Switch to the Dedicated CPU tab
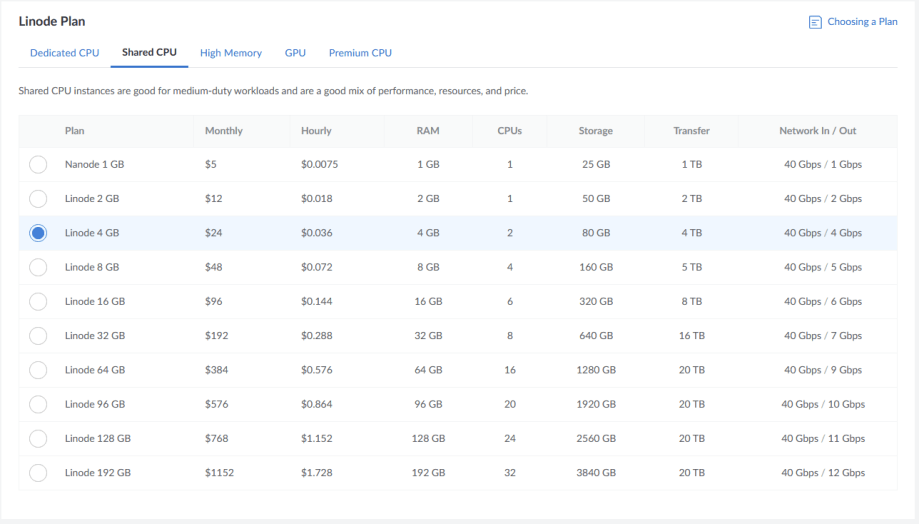919x524 pixels. coord(64,53)
